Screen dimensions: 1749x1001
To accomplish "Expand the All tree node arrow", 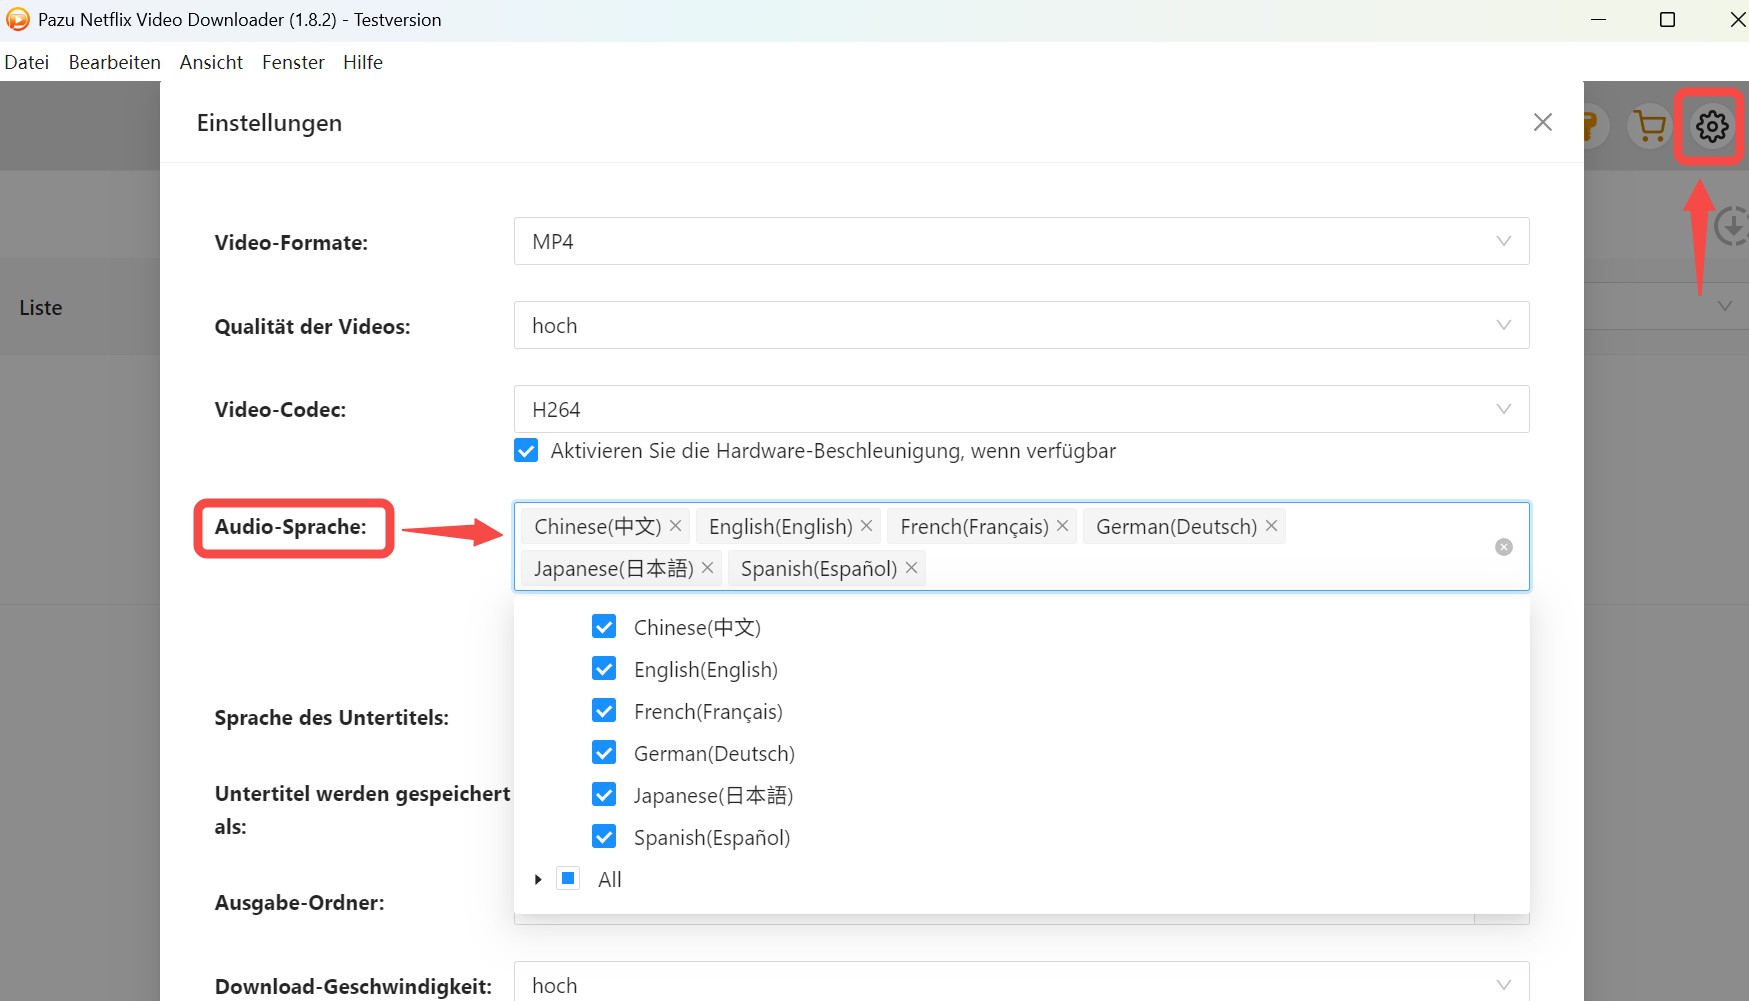I will pos(538,880).
